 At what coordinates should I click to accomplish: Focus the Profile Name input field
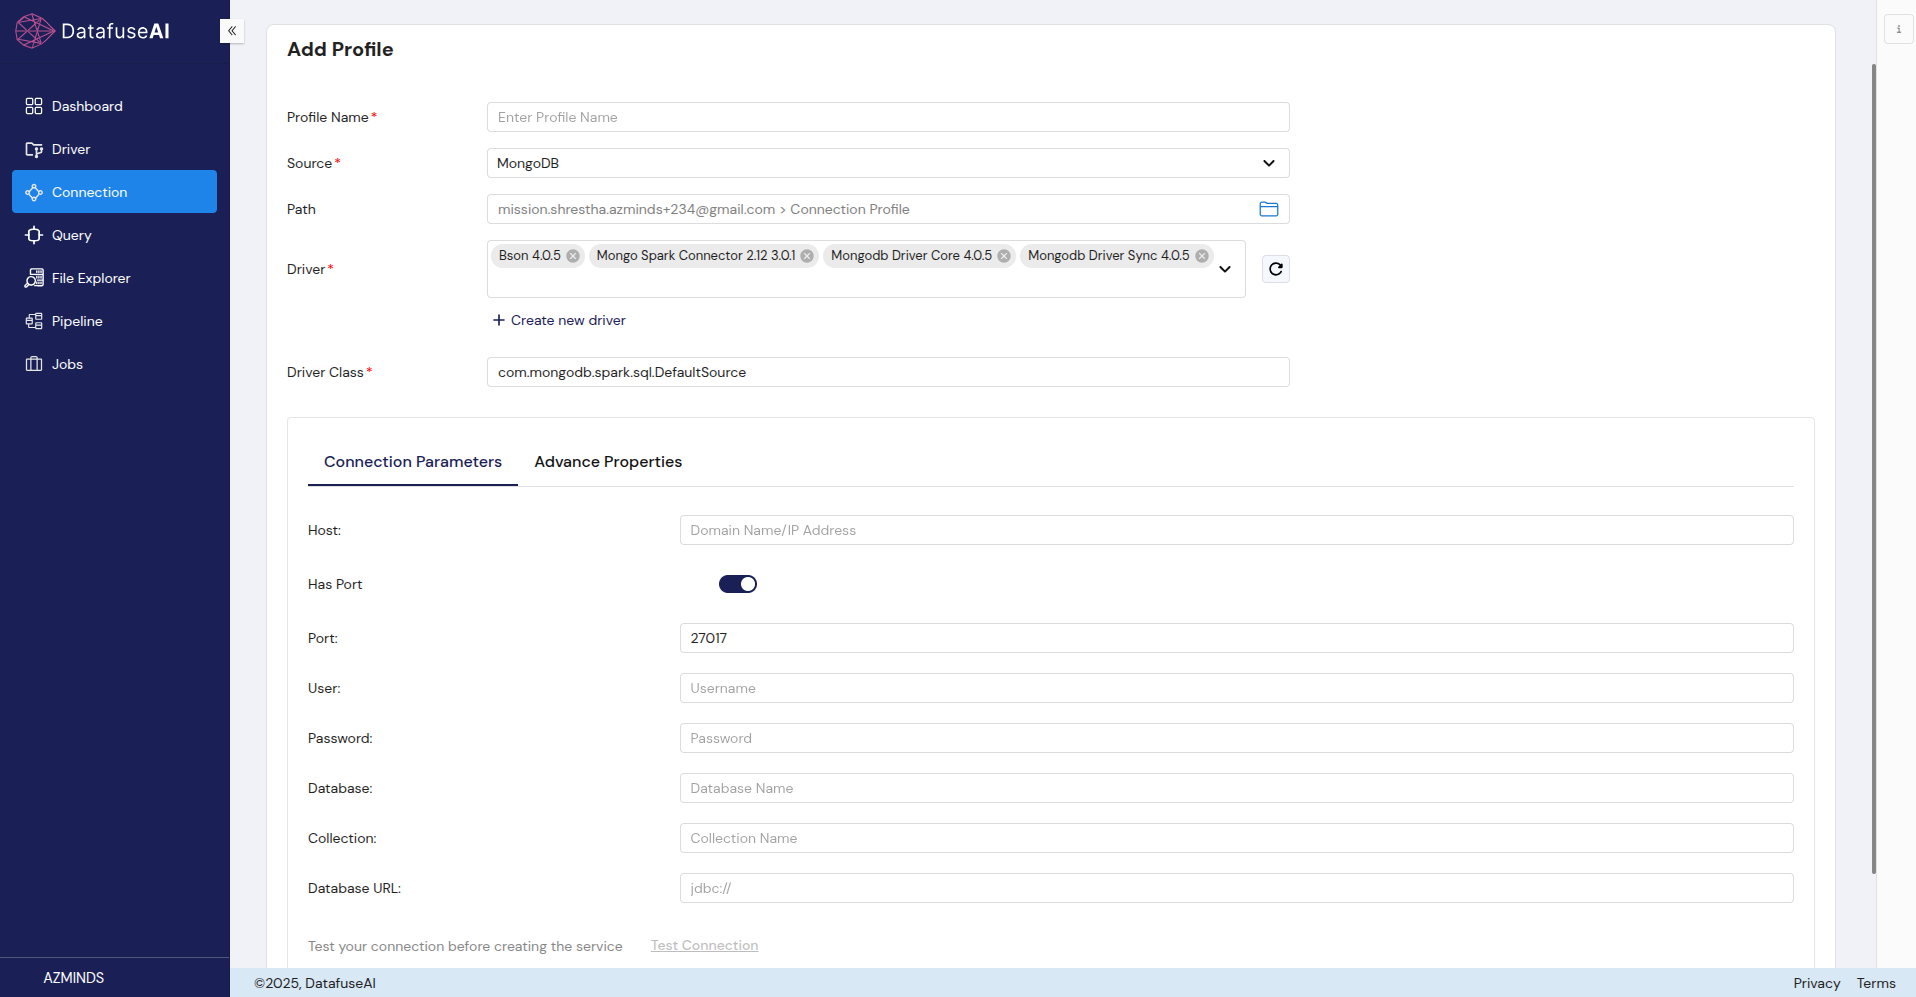point(887,117)
